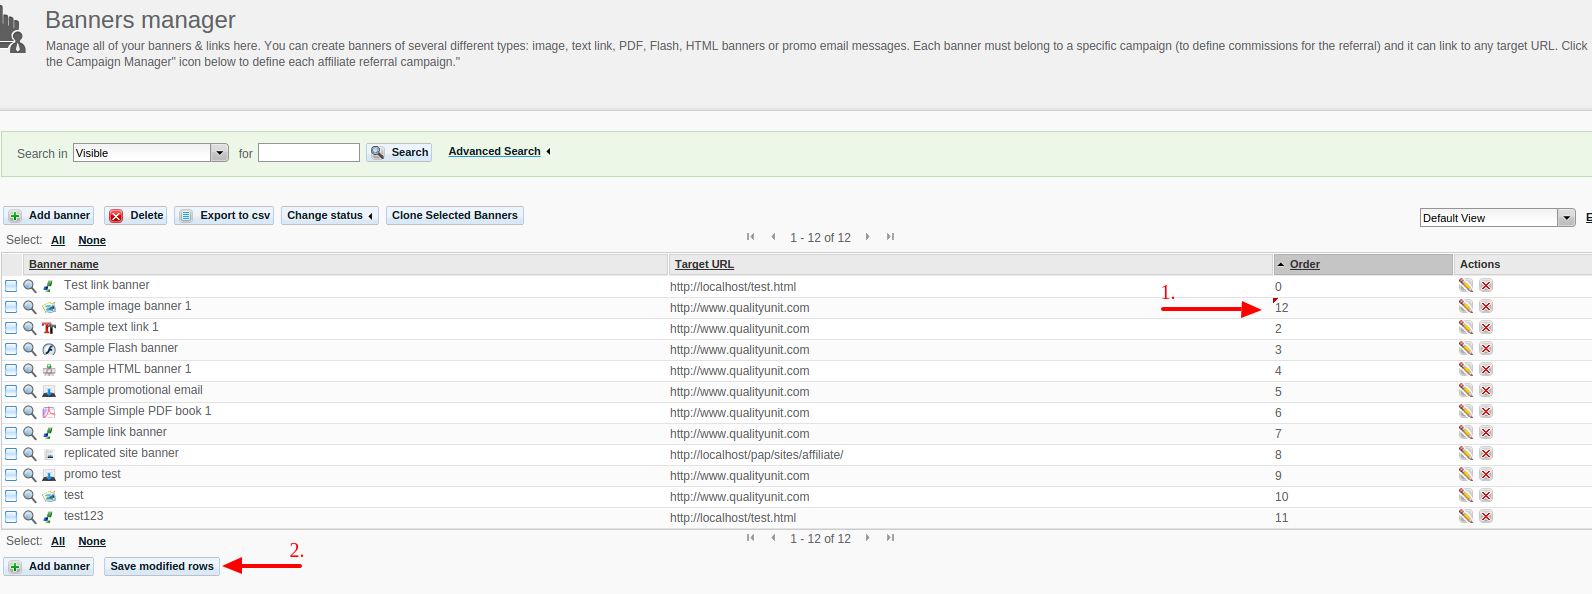Click the delete icon for Sample image banner 1
The width and height of the screenshot is (1592, 594).
[1486, 306]
